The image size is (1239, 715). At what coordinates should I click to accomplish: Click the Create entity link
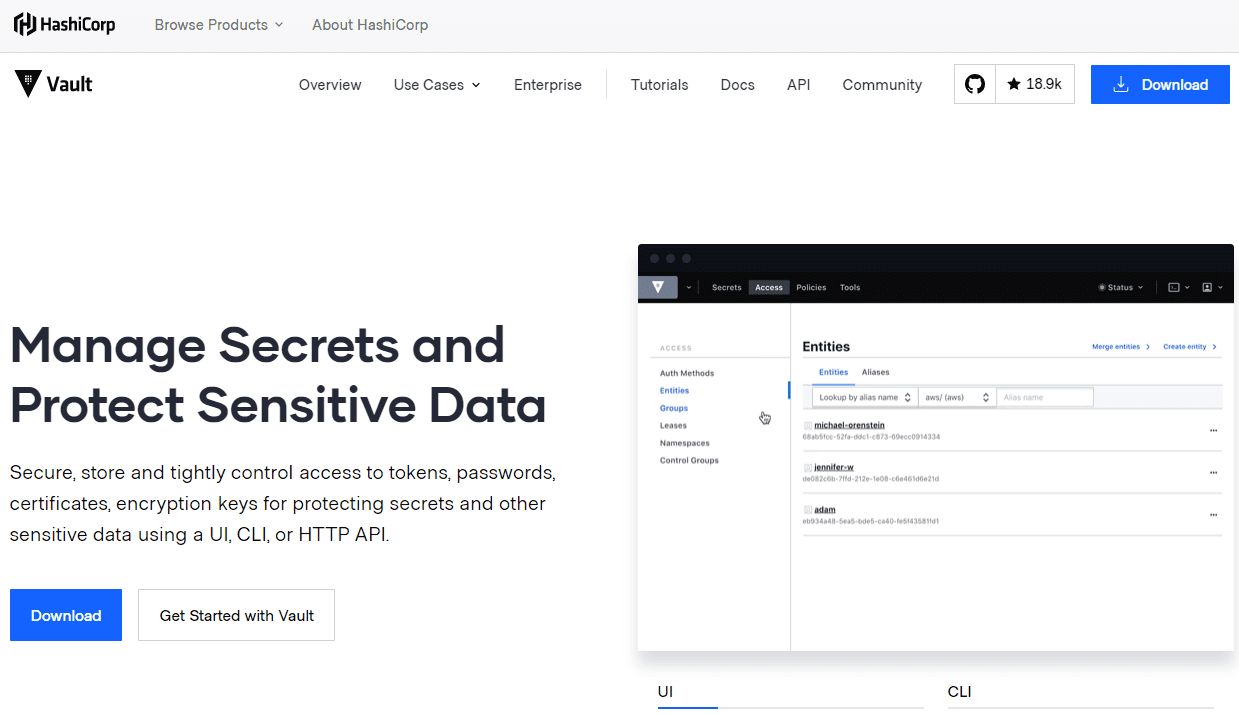coord(1189,347)
